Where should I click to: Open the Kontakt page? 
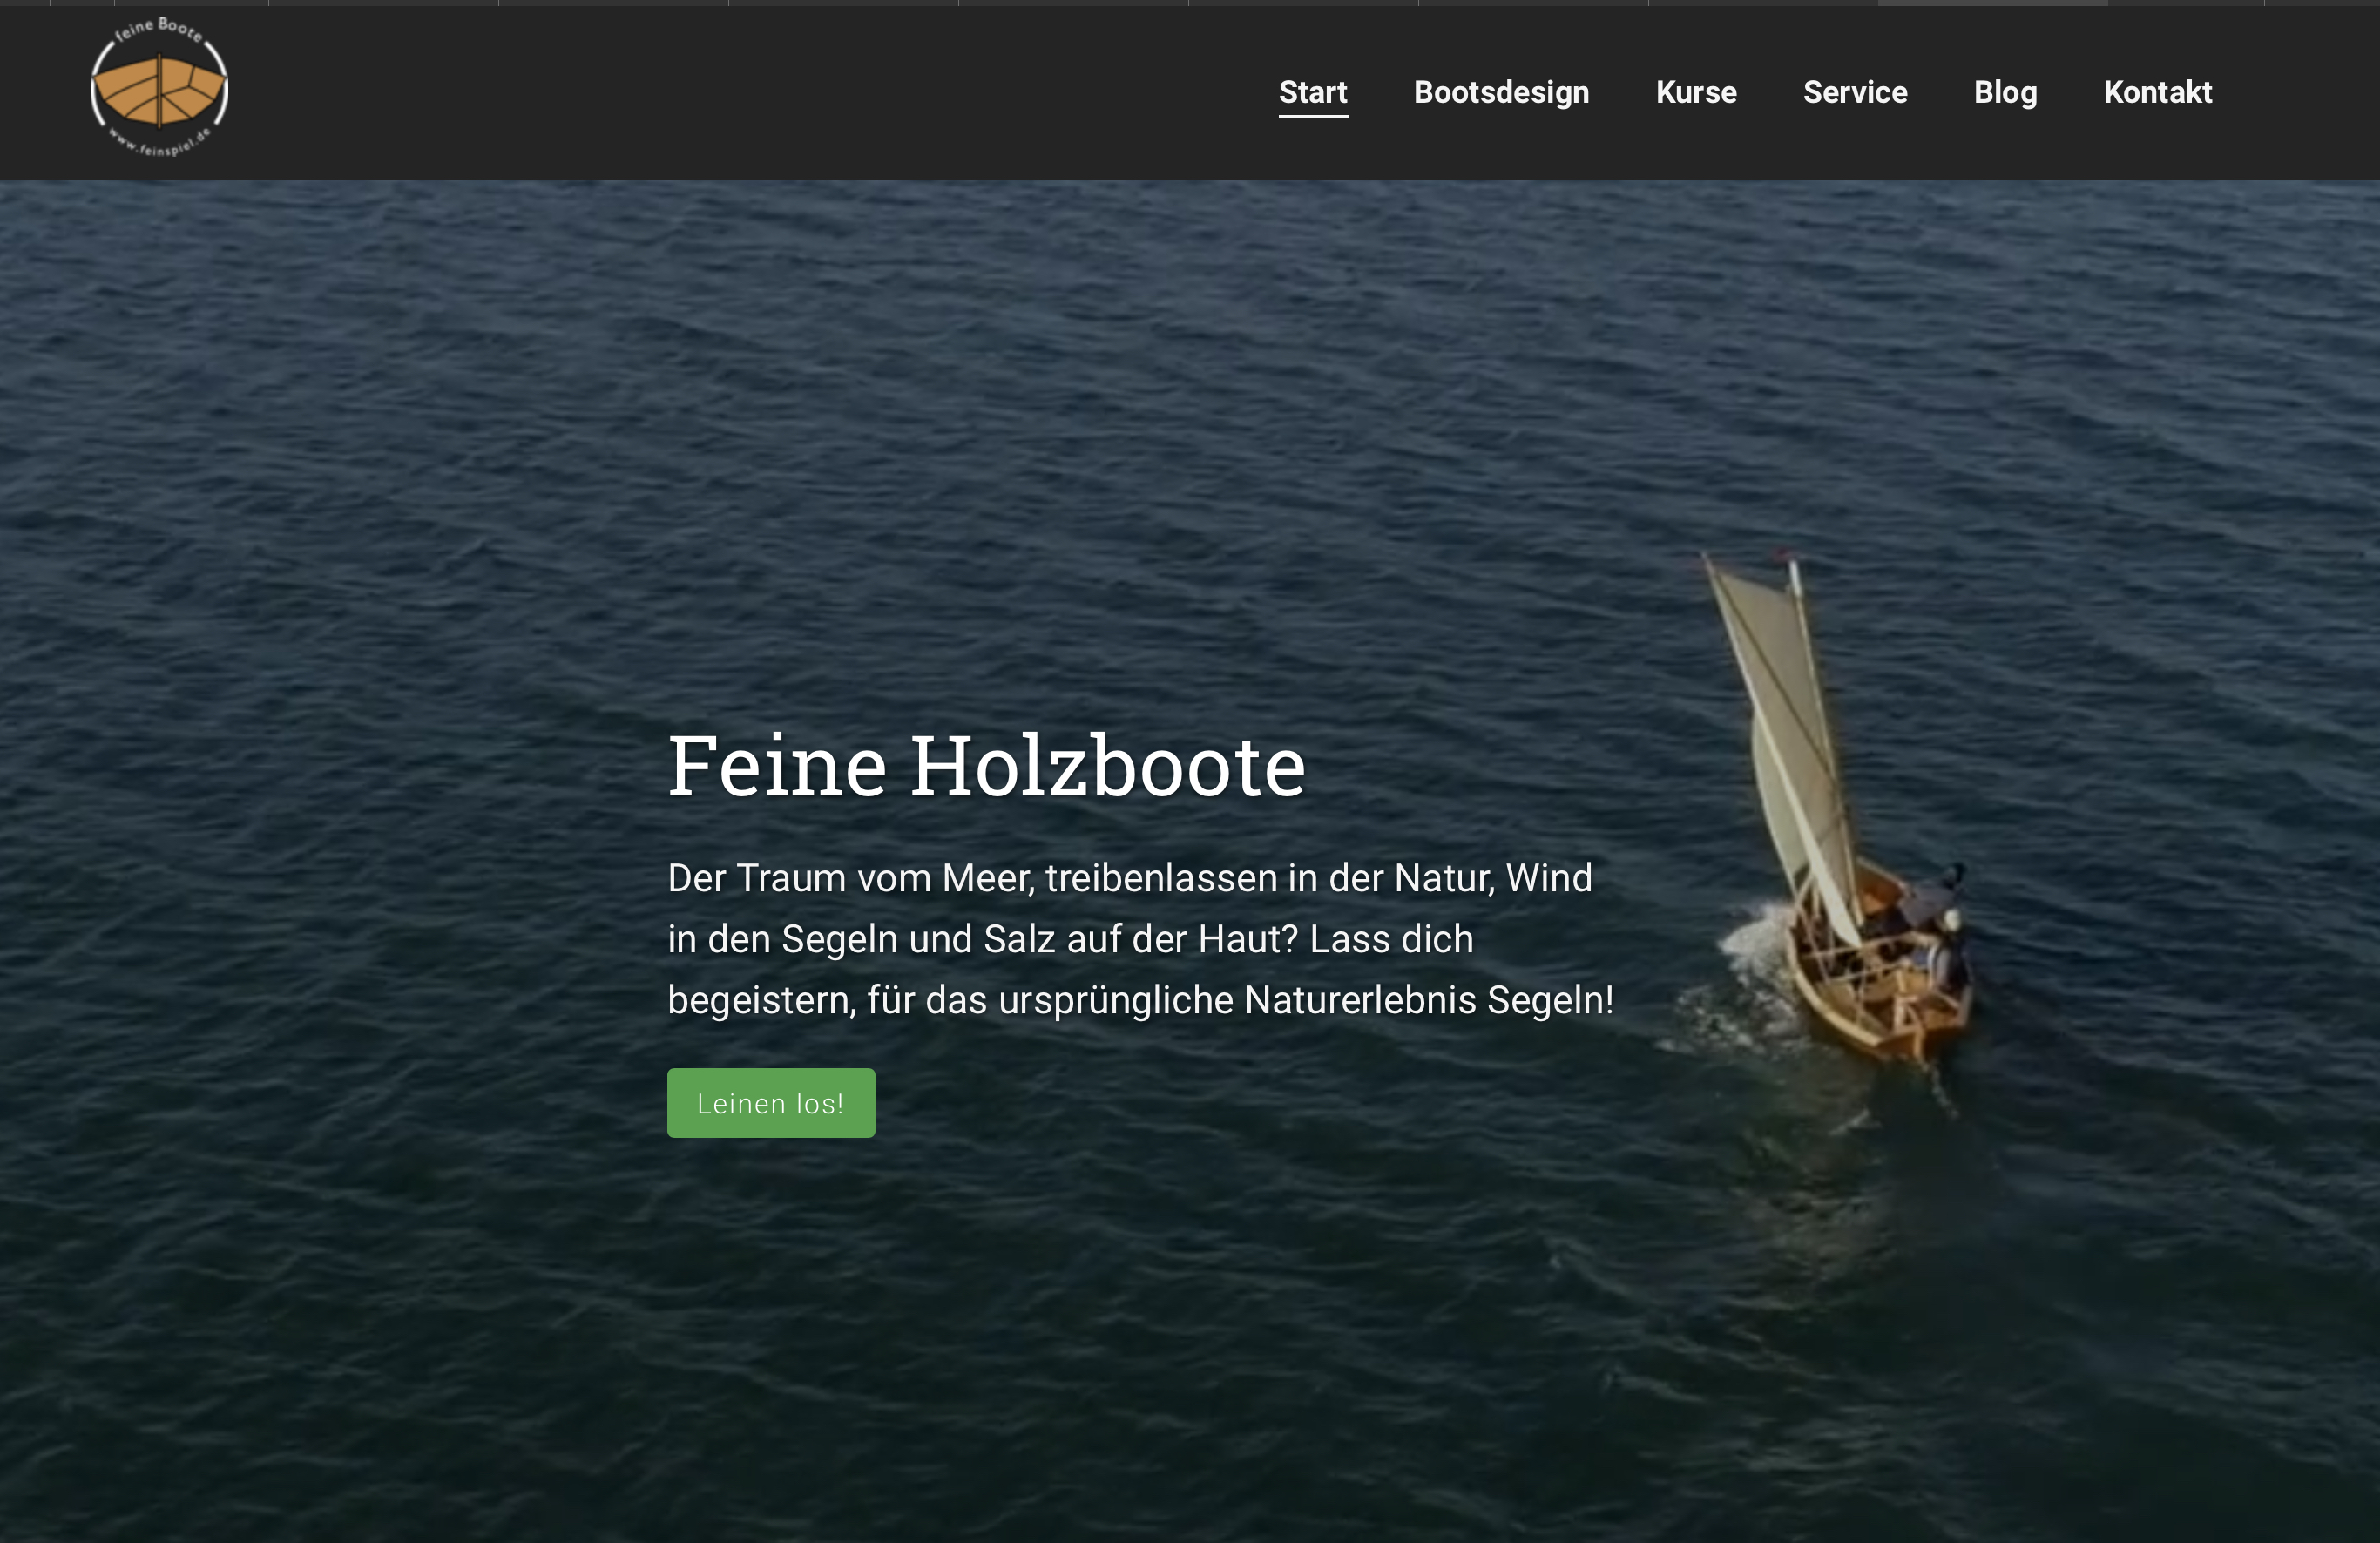coord(2157,92)
